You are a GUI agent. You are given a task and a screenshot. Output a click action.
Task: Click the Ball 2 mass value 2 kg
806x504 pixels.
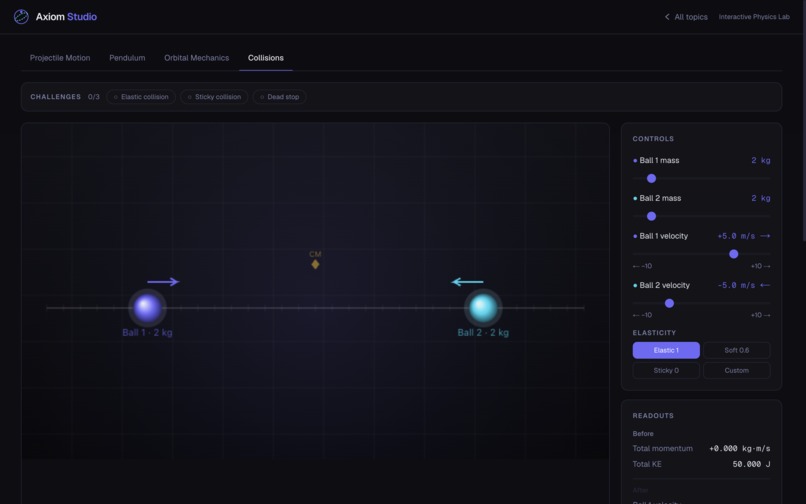click(761, 198)
